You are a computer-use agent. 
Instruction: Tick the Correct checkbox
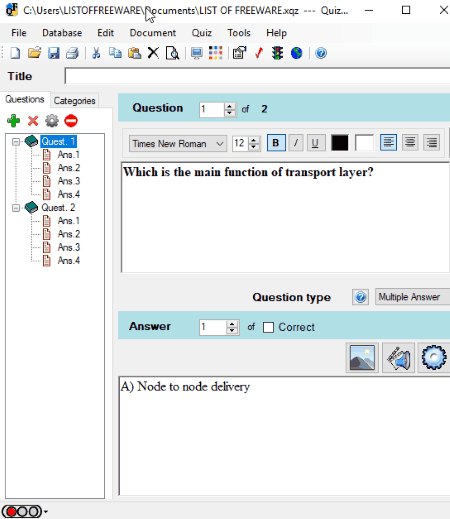(268, 327)
